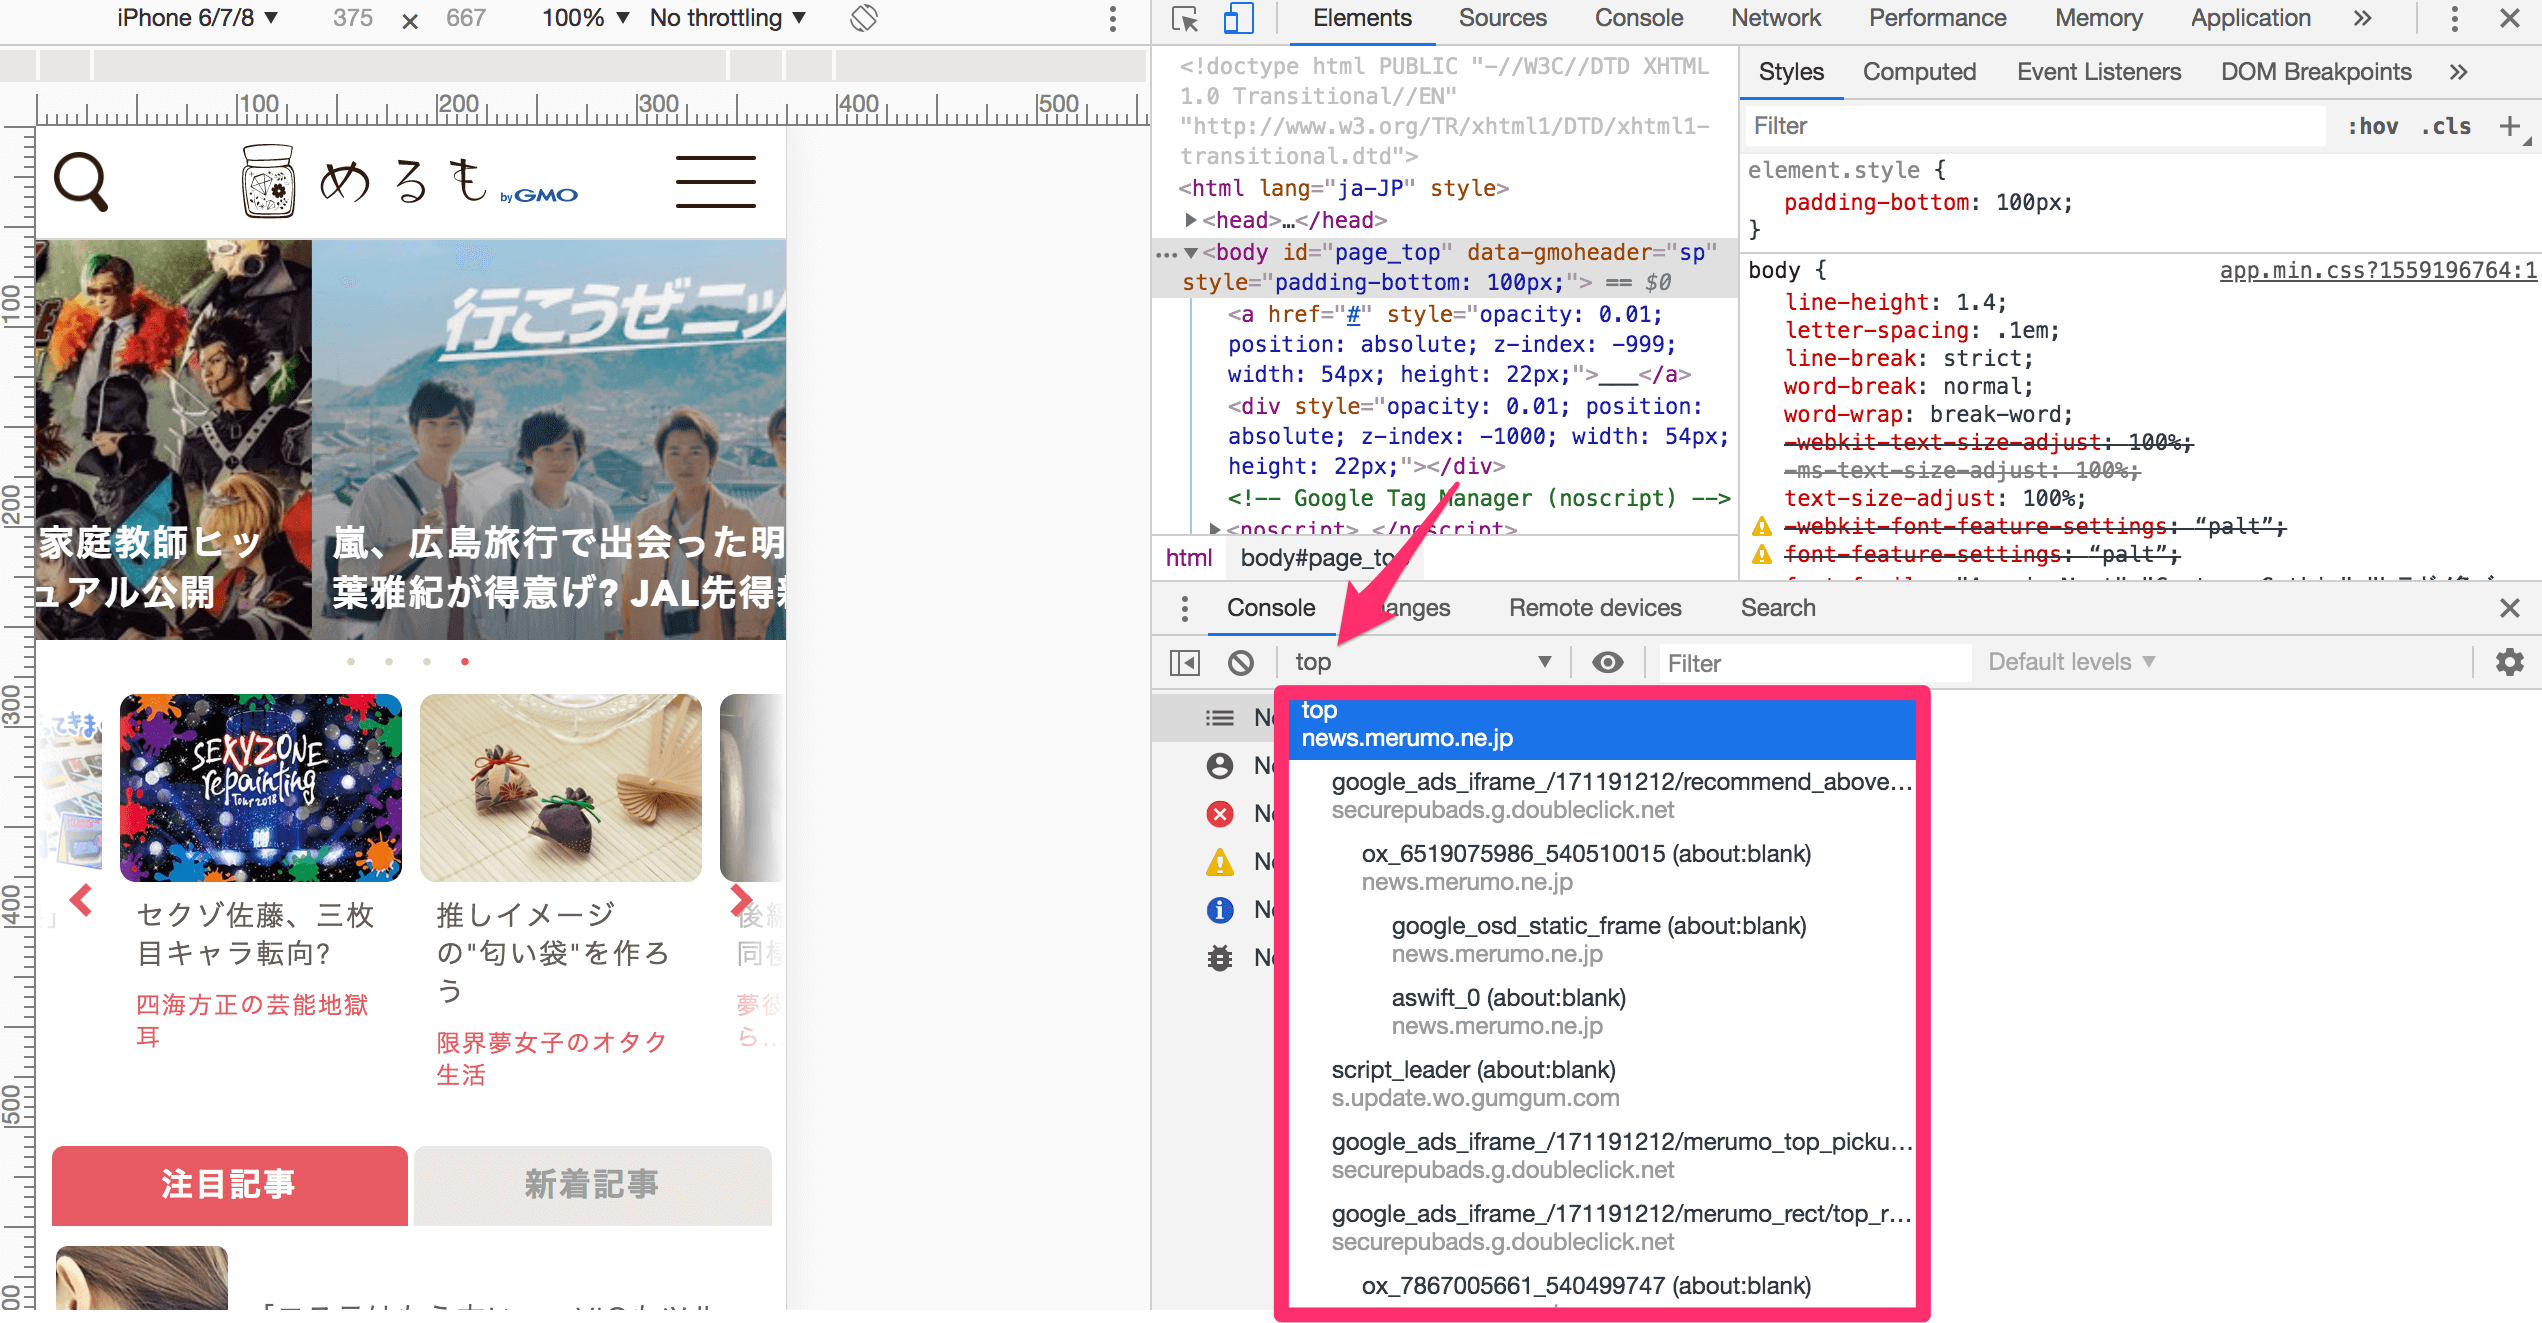Screen dimensions: 2542x1323
Task: Show the console sidebar icon
Action: click(x=1184, y=662)
